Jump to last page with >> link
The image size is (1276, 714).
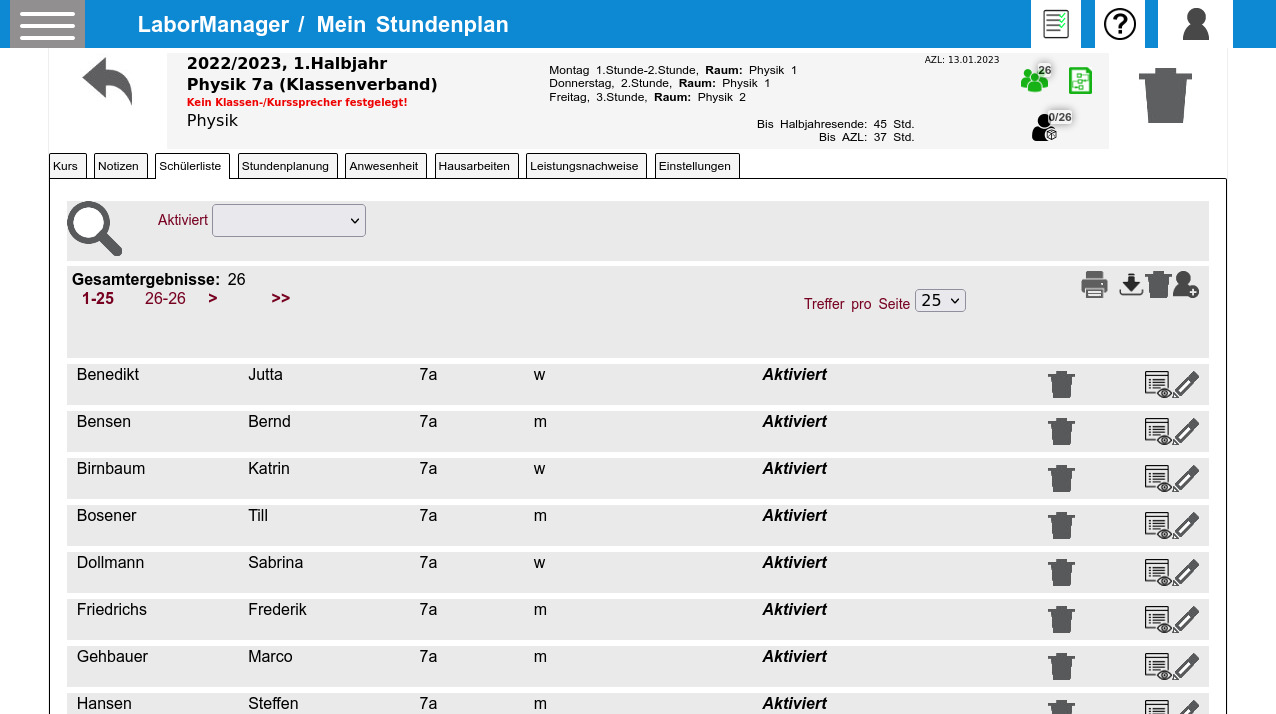point(281,298)
